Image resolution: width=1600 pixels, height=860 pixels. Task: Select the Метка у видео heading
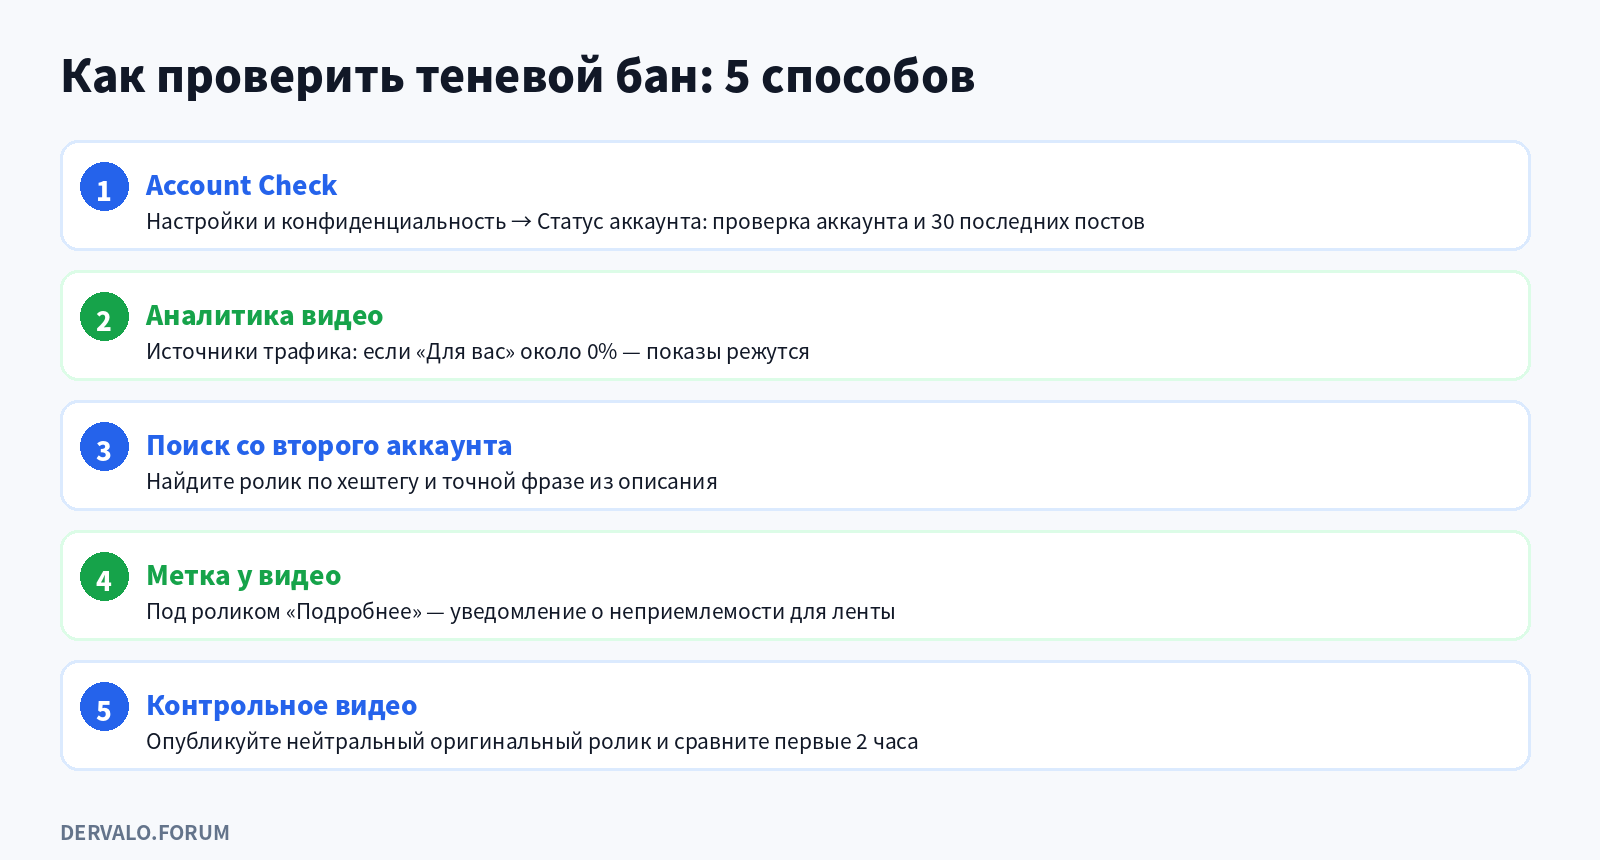tap(244, 576)
